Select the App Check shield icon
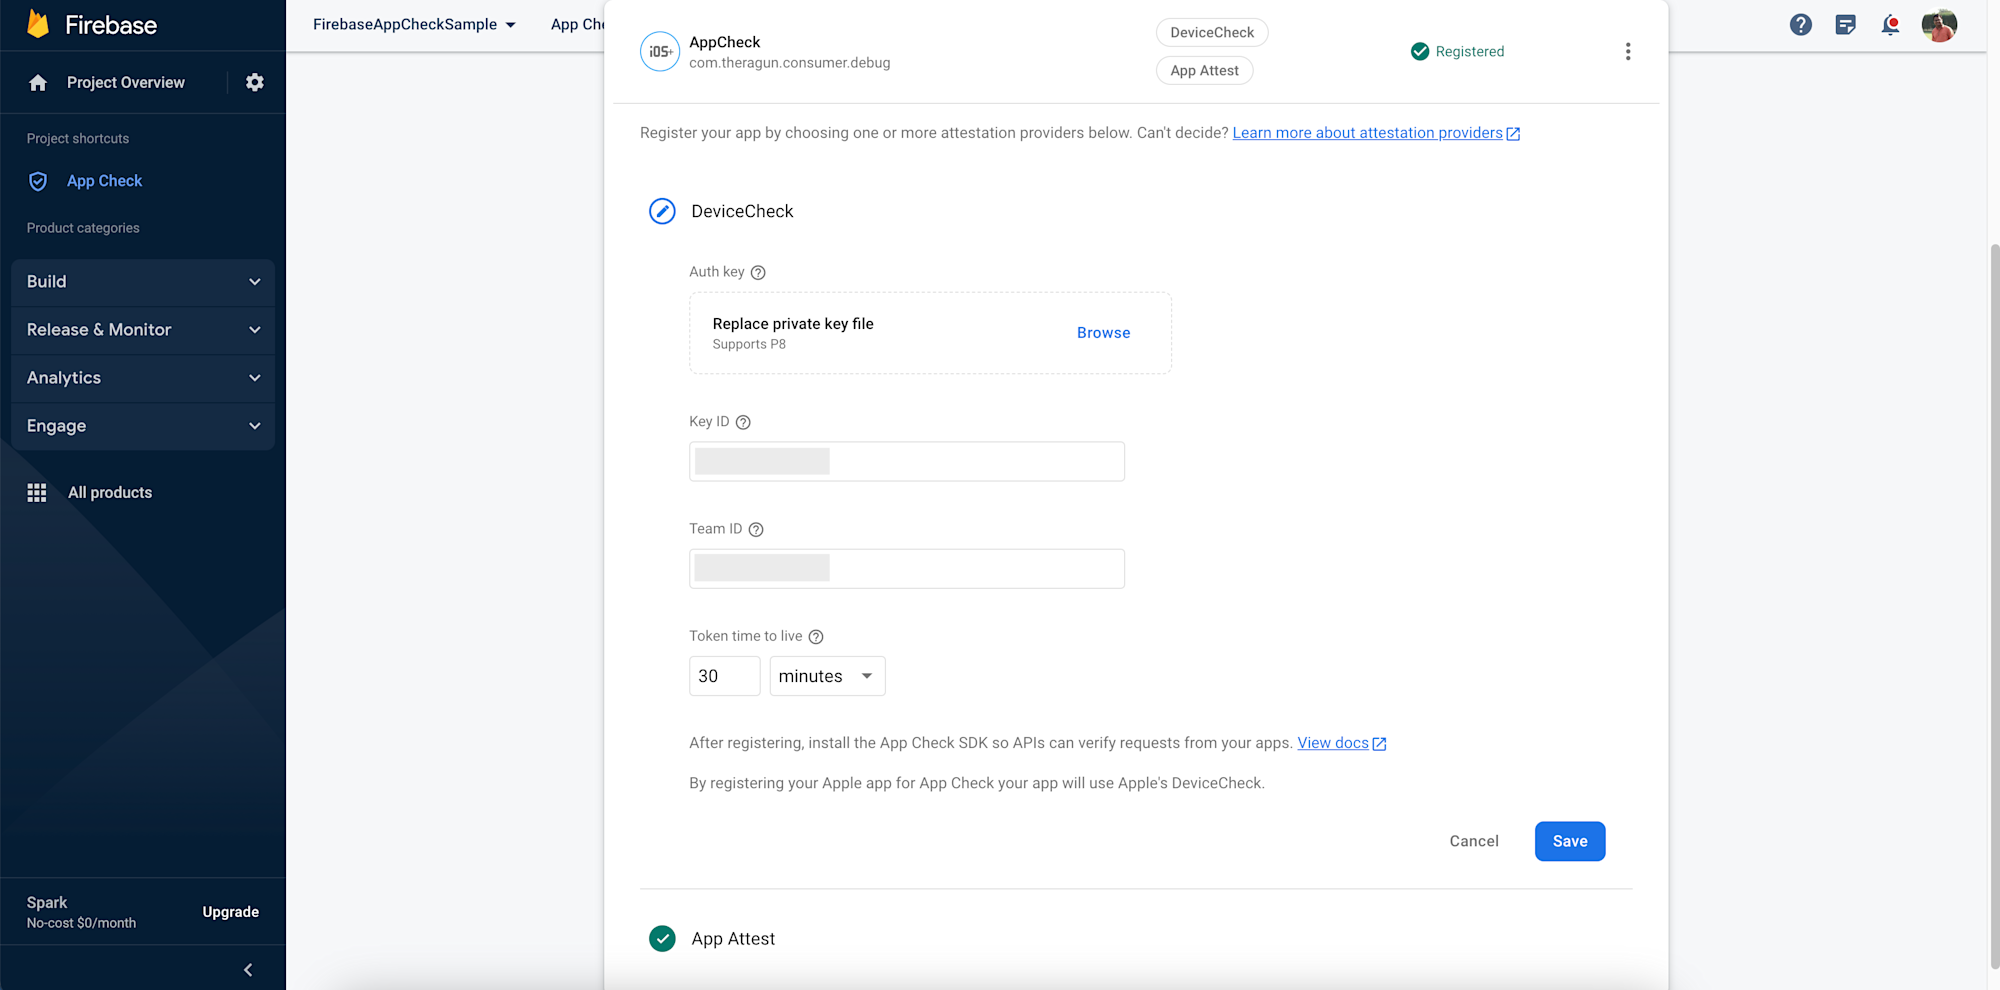This screenshot has height=990, width=2000. pyautogui.click(x=37, y=181)
